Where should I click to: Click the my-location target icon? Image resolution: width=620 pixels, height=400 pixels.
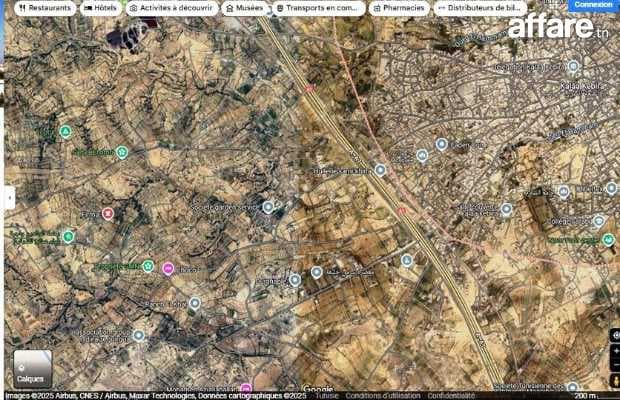click(x=615, y=334)
